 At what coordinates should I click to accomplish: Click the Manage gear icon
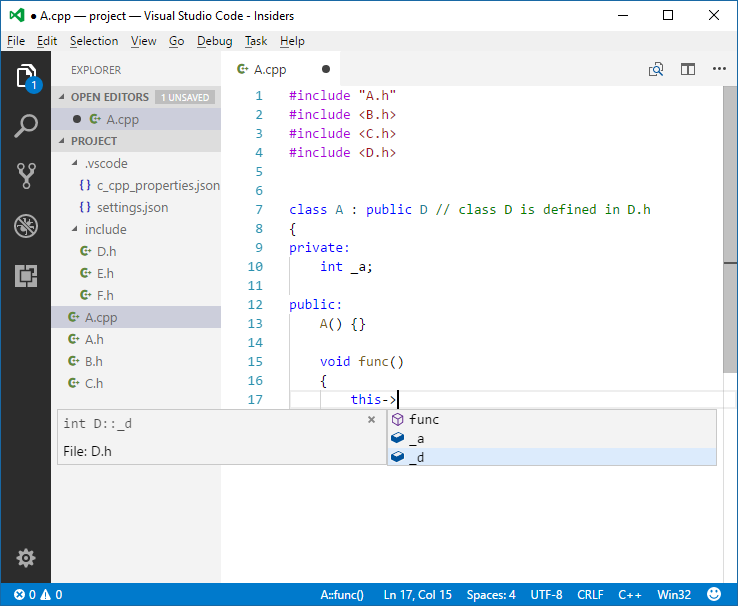point(26,558)
